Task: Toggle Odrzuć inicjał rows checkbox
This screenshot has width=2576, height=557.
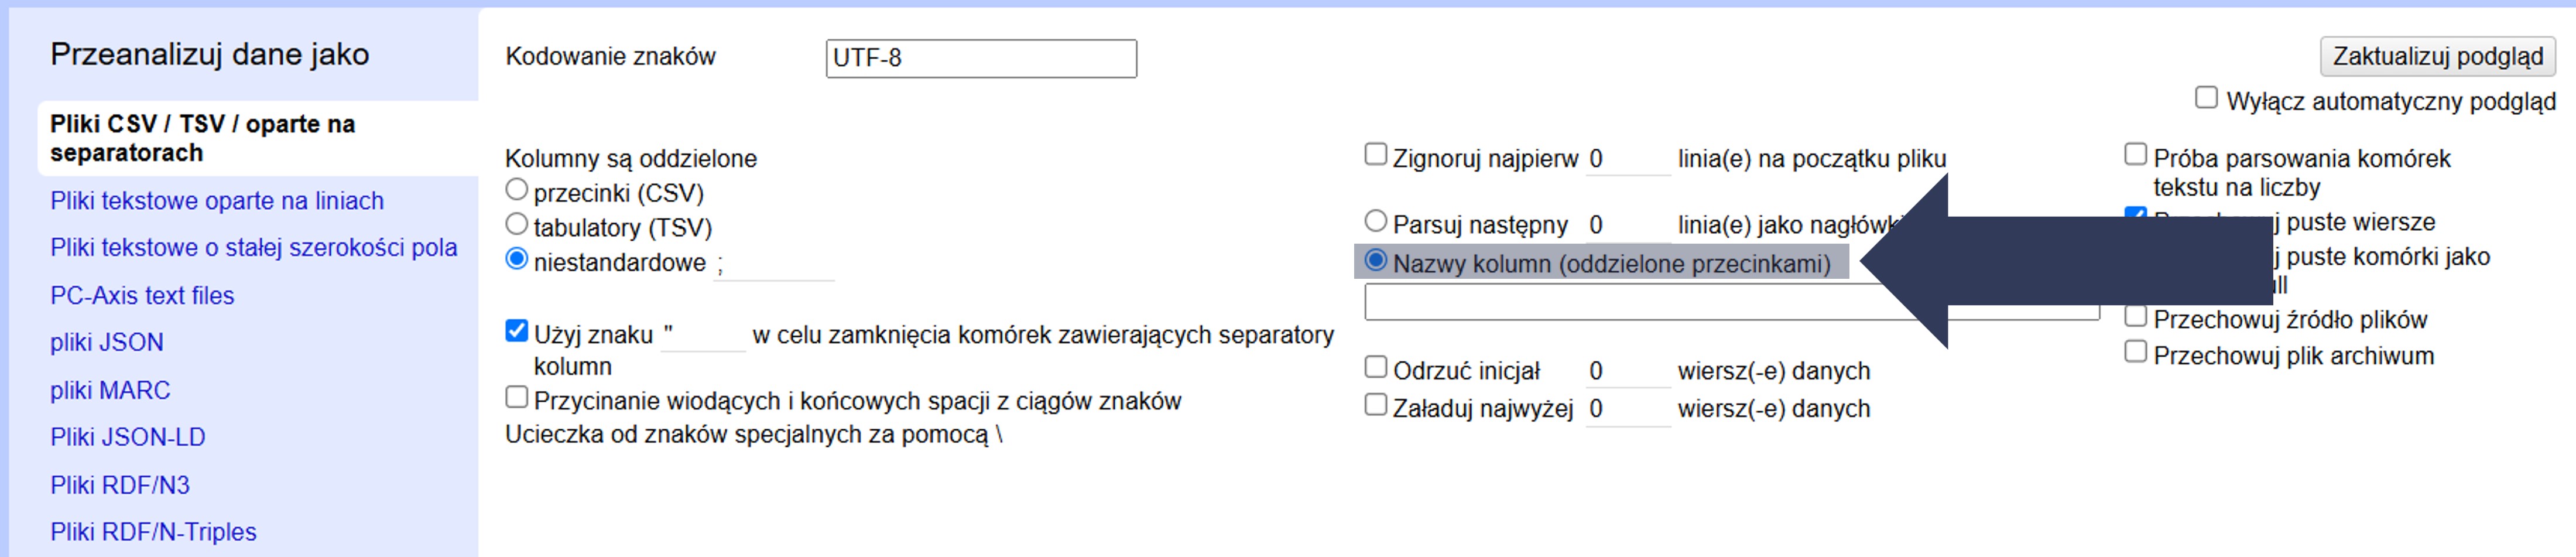Action: [x=1376, y=368]
